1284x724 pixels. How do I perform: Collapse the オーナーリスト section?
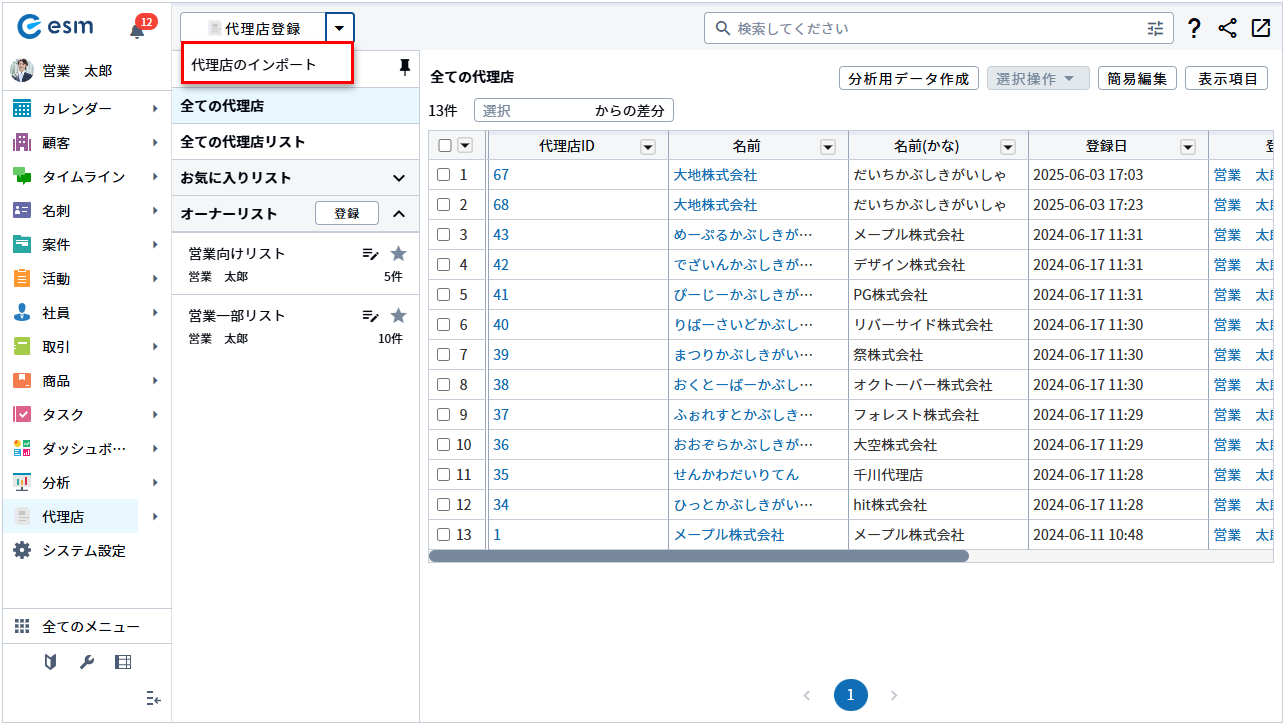click(x=399, y=214)
